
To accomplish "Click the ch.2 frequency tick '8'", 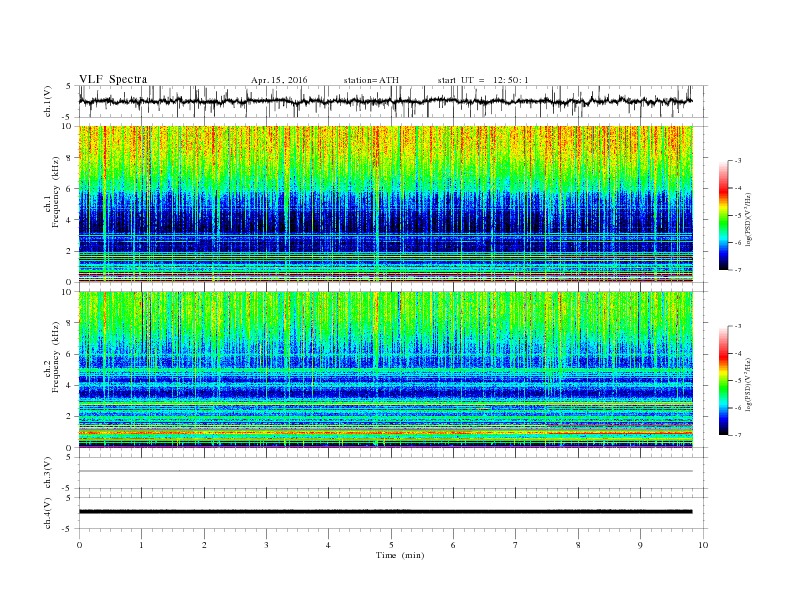I will [69, 323].
